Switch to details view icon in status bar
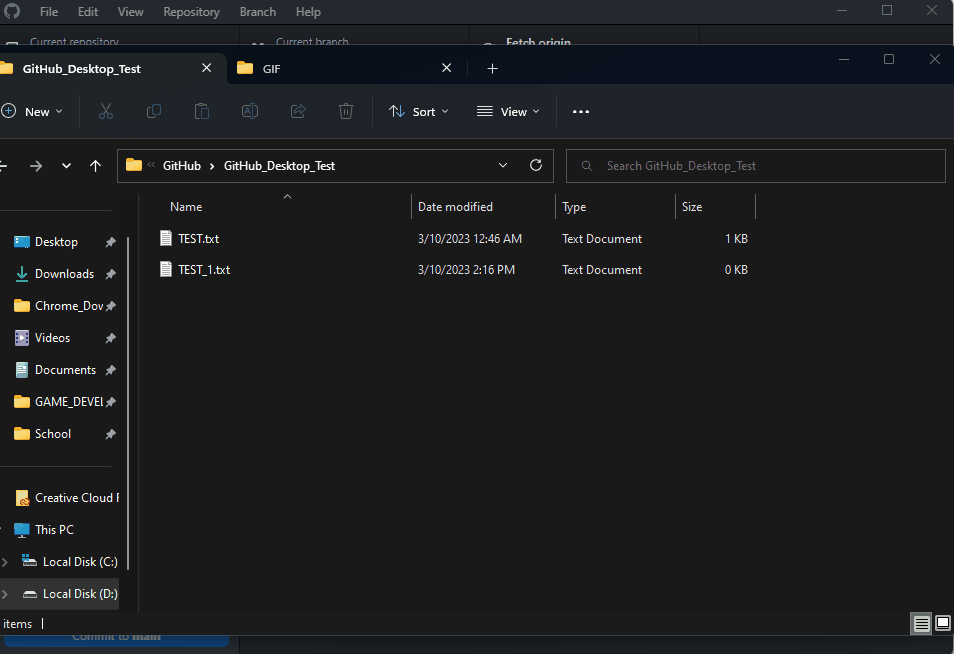The image size is (954, 654). tap(921, 624)
